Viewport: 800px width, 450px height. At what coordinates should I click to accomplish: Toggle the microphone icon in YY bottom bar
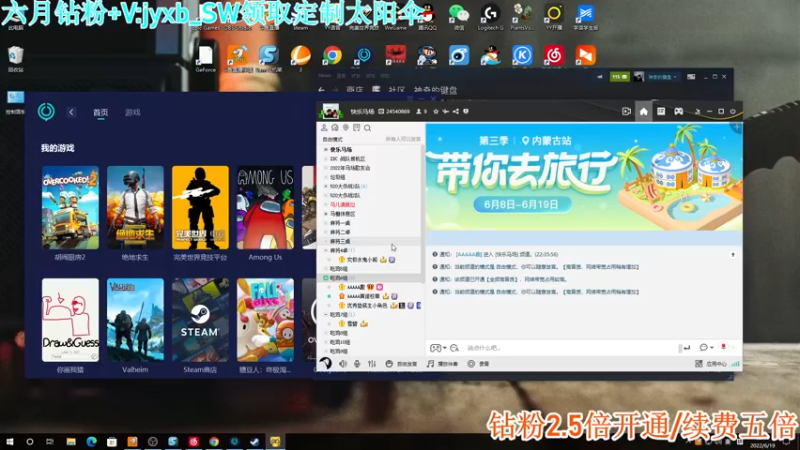357,364
